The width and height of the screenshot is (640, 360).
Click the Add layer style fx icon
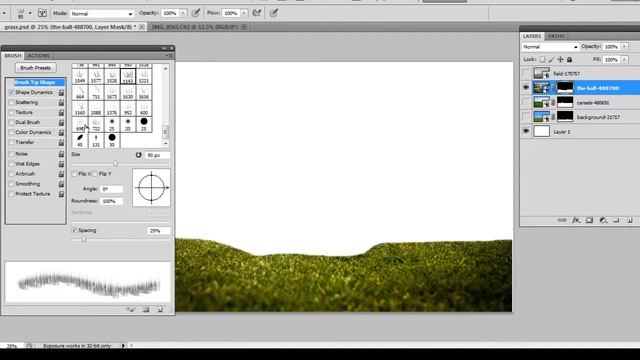tap(576, 220)
